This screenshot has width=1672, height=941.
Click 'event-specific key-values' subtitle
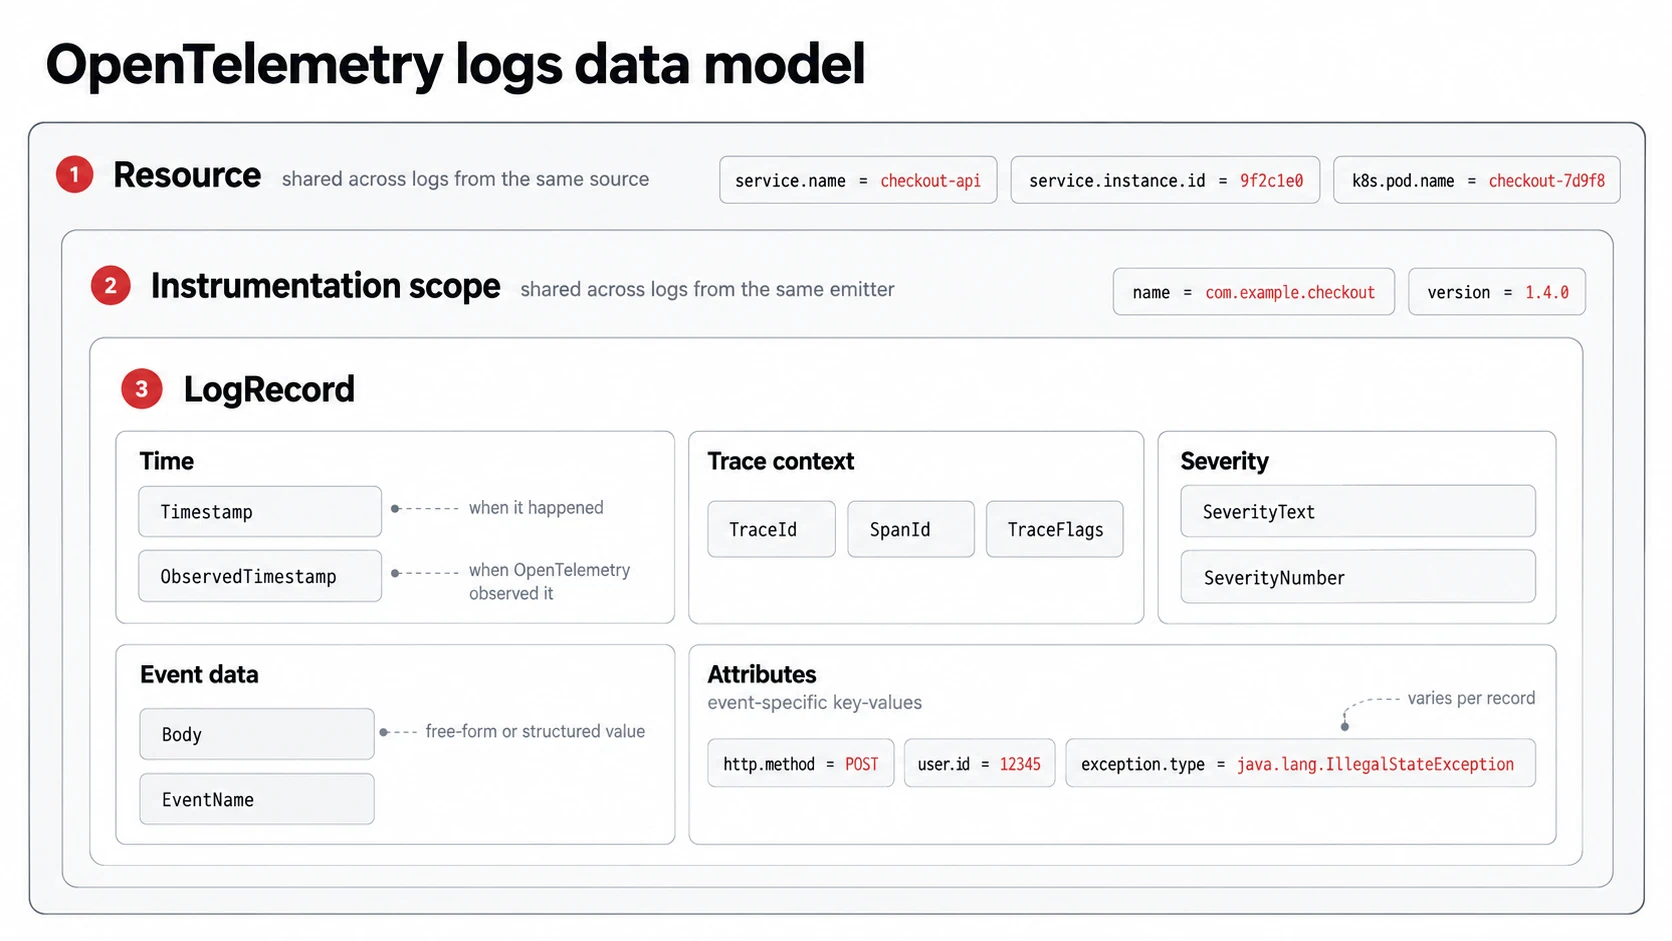(815, 702)
